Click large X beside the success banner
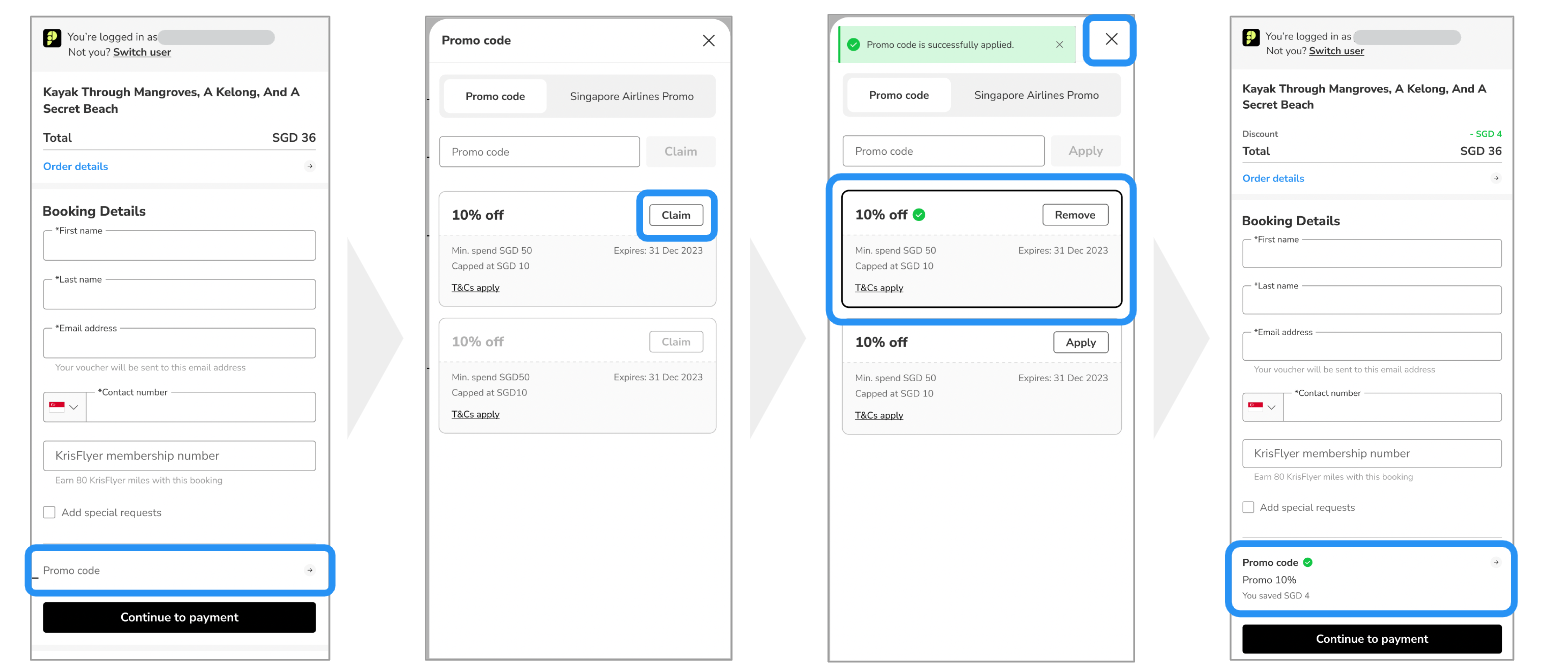 [x=1111, y=40]
